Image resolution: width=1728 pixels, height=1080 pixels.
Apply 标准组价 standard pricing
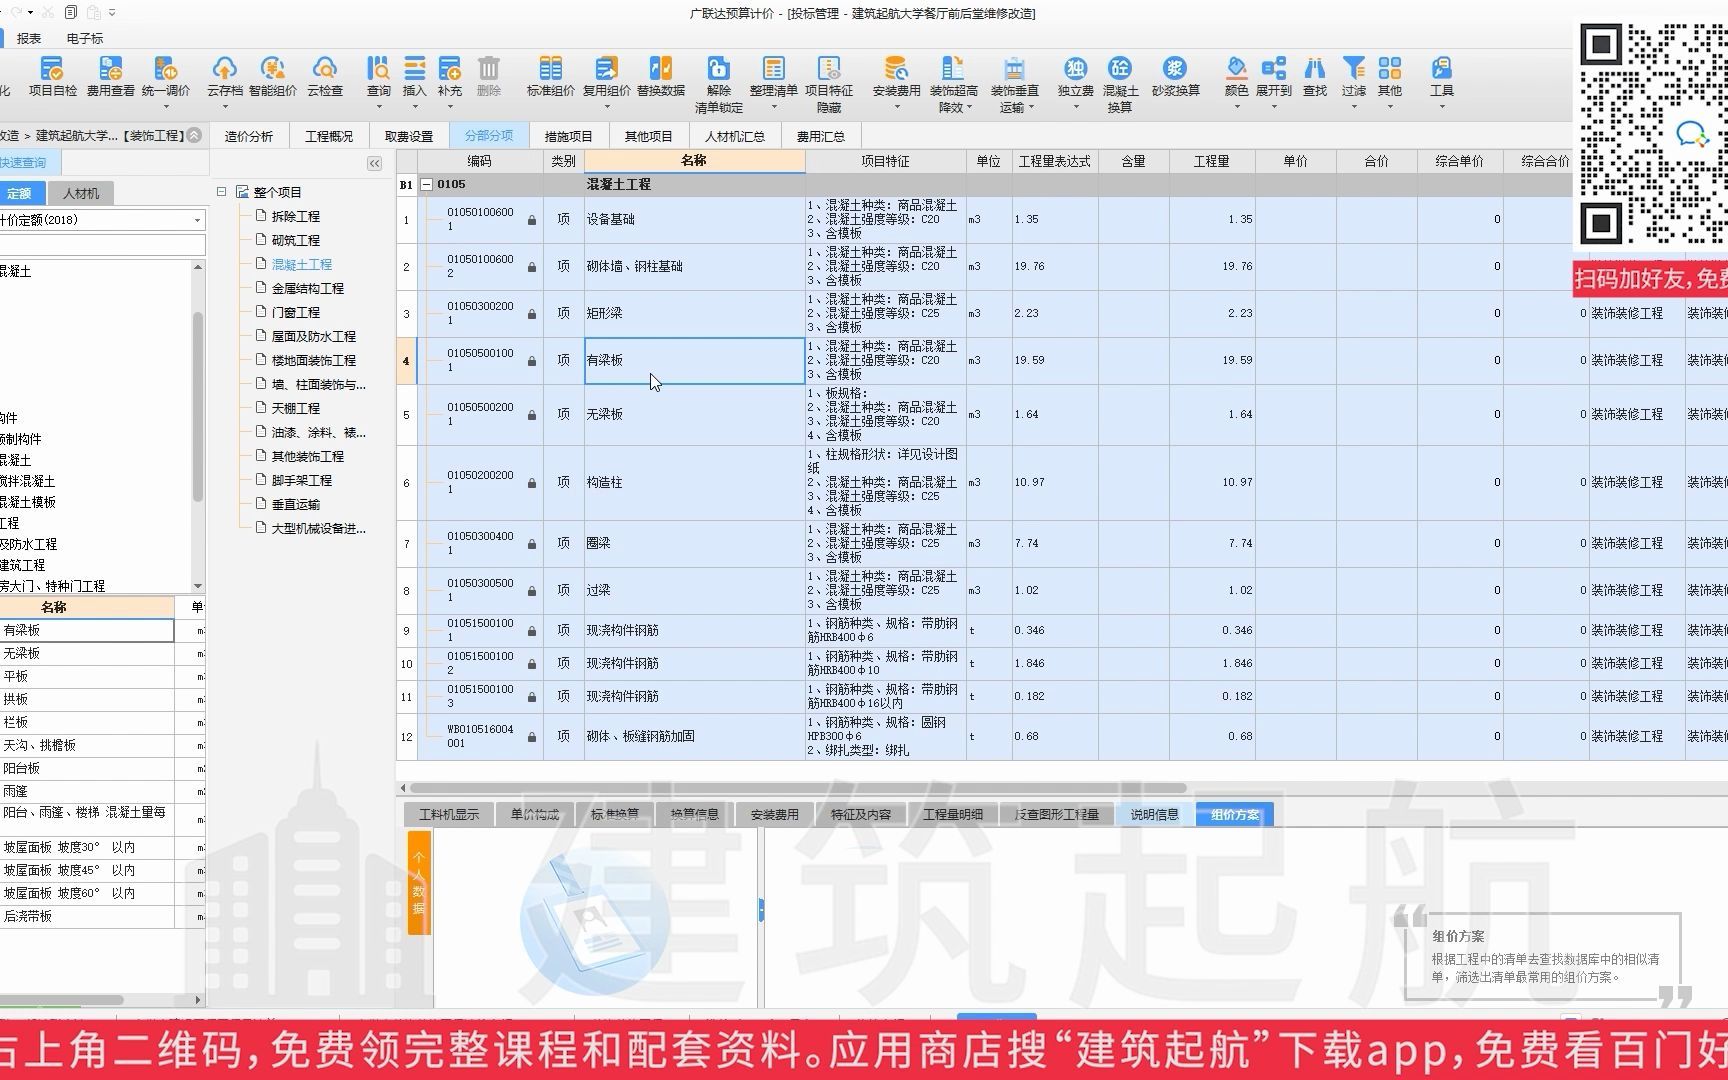550,77
